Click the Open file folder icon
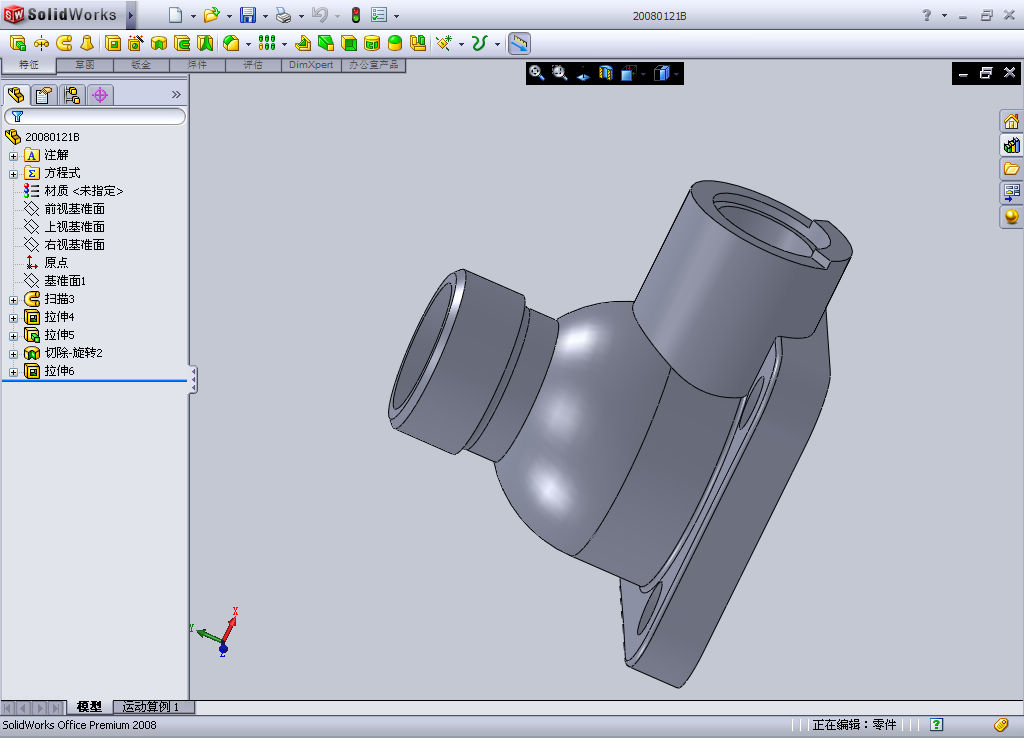 point(211,14)
